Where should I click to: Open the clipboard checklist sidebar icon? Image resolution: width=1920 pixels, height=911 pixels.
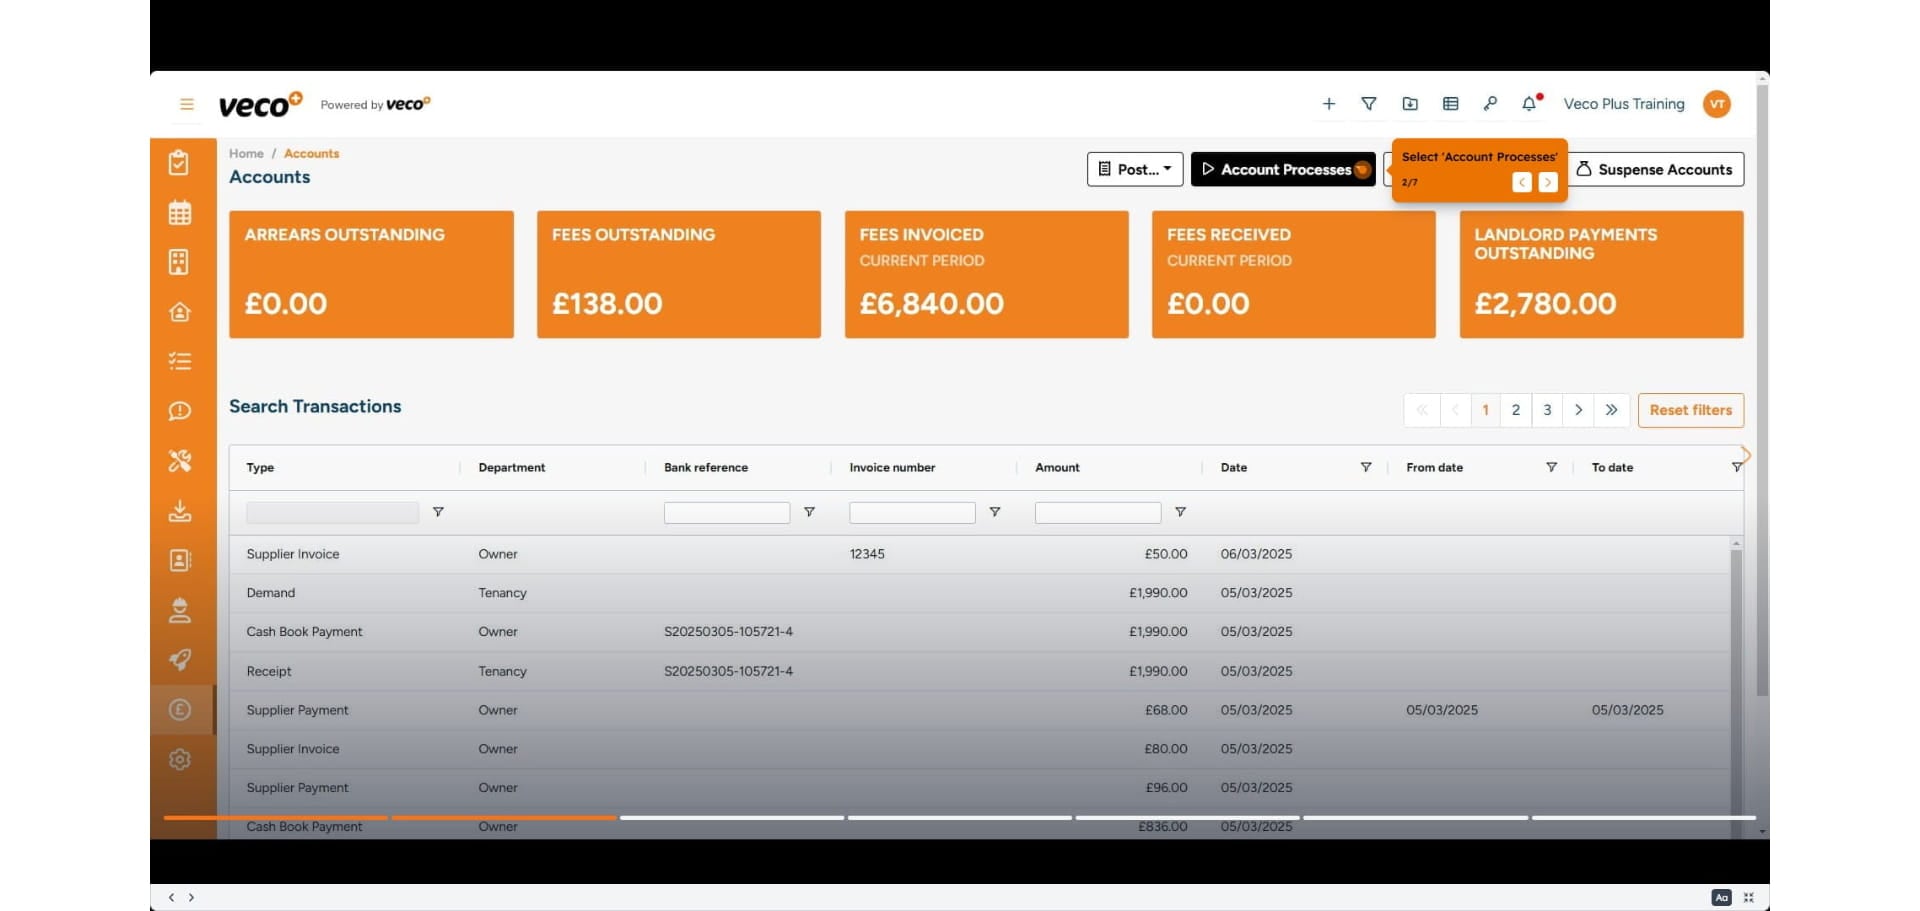coord(179,163)
